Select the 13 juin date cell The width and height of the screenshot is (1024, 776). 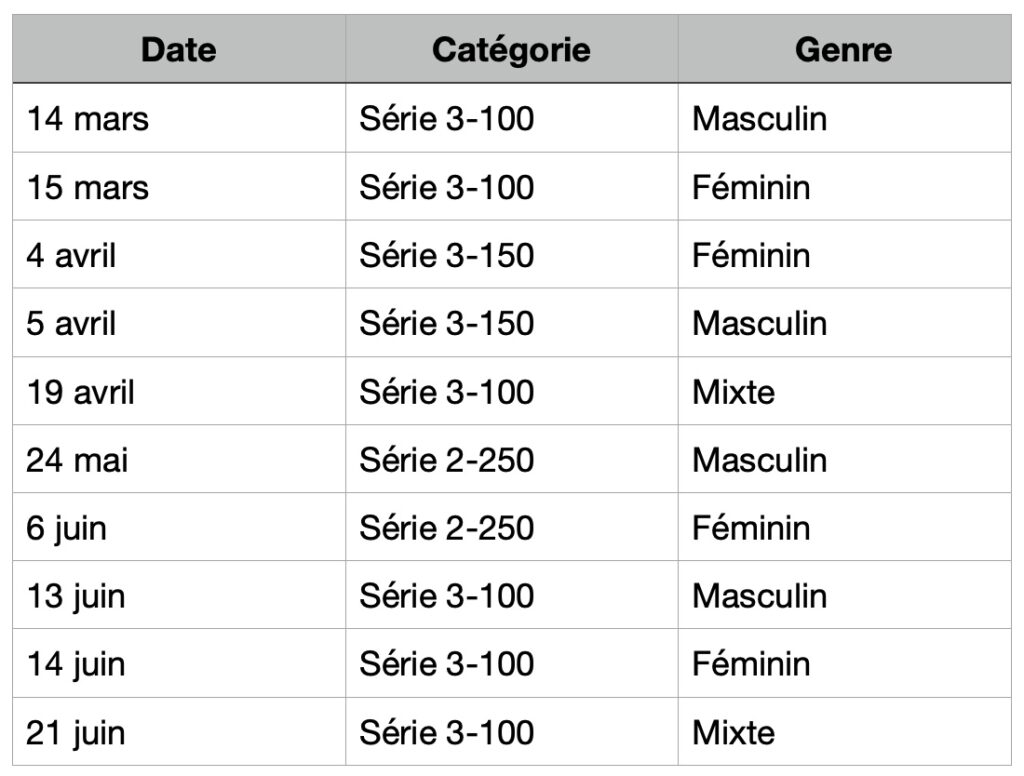point(76,596)
